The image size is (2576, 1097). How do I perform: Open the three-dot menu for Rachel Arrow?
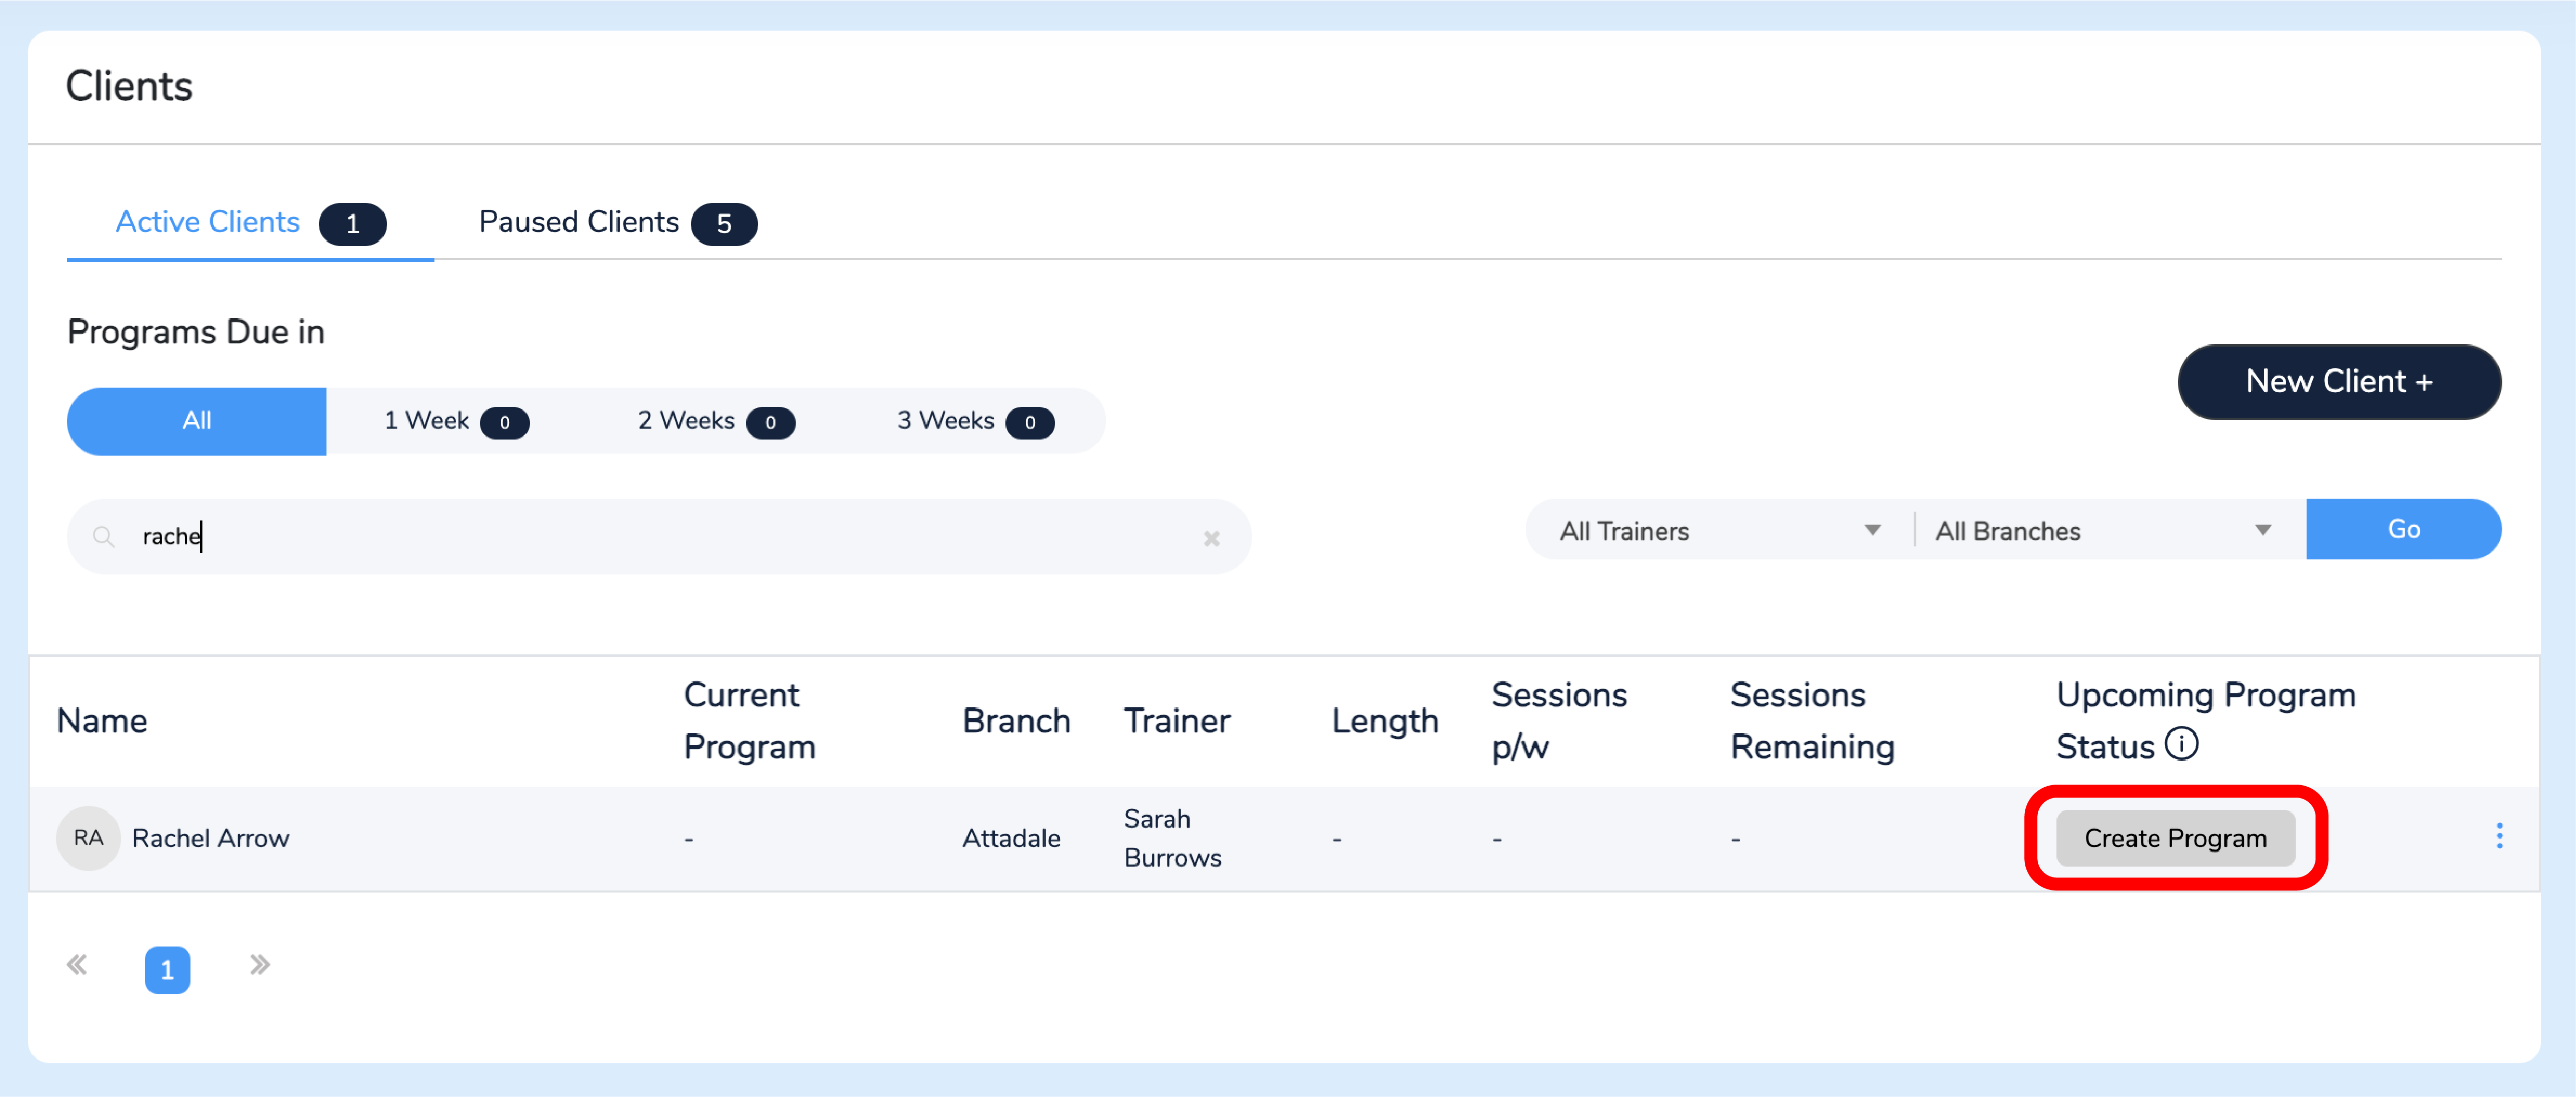(2499, 836)
